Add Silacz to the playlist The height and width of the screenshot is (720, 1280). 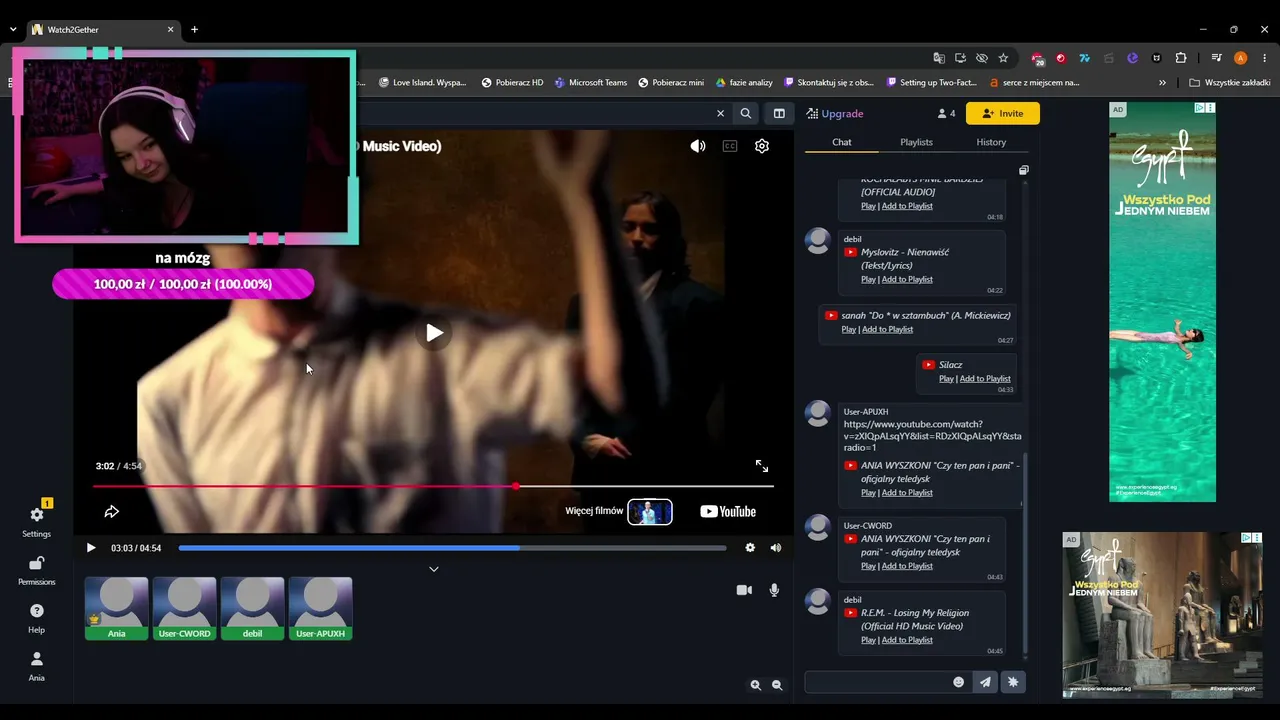click(985, 379)
